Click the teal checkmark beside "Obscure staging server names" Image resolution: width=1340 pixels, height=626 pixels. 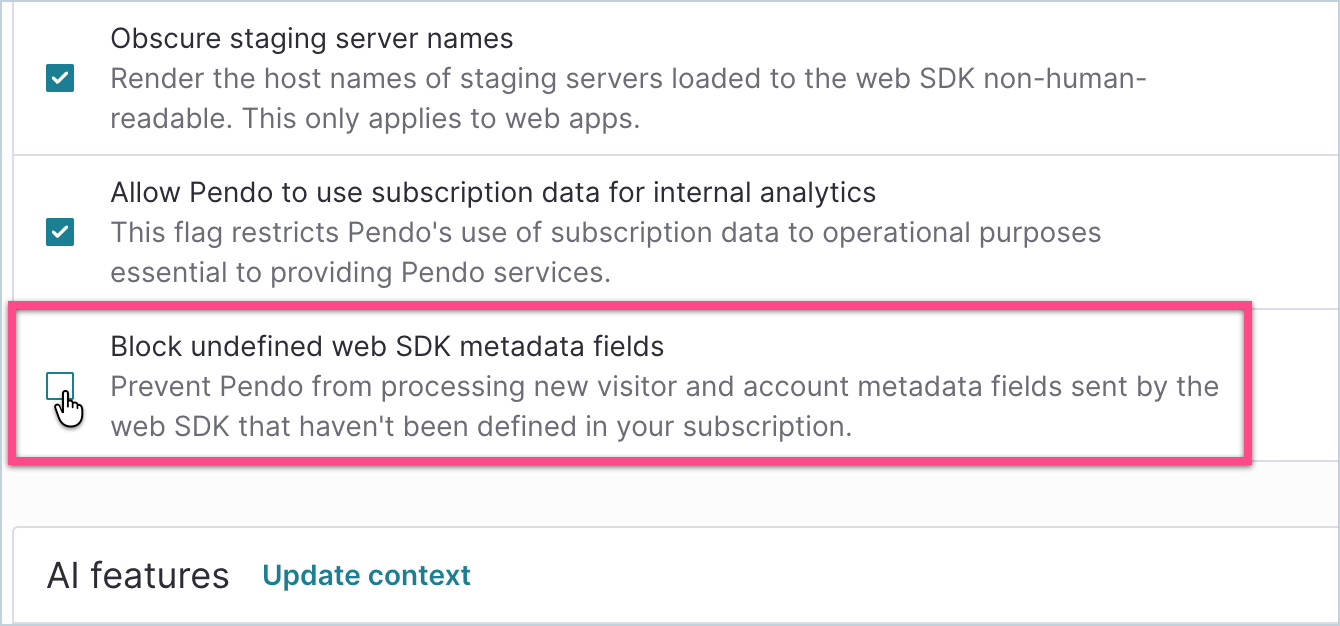pos(60,78)
